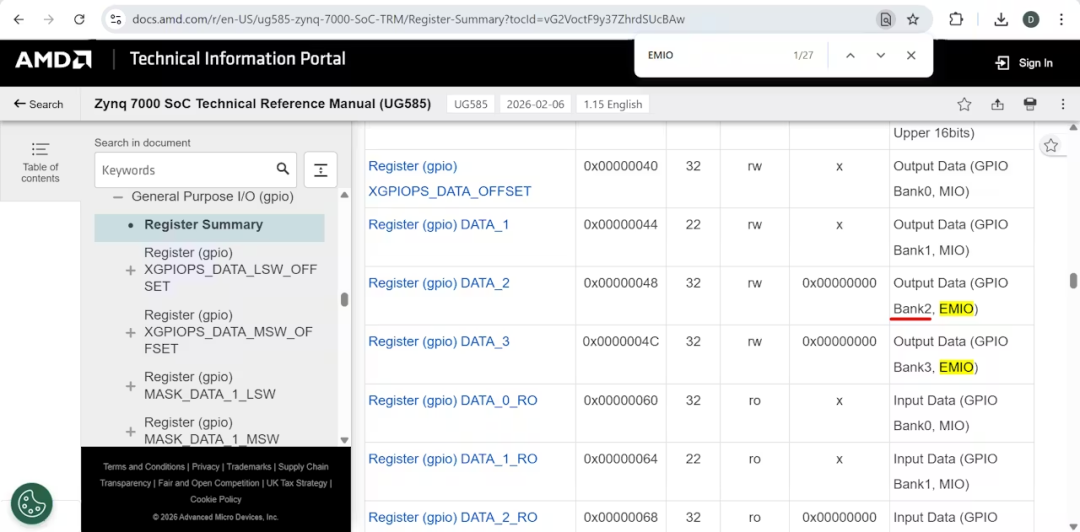Click TOC scrollbar down arrow
Screen dimensions: 1080x532
click(344, 440)
